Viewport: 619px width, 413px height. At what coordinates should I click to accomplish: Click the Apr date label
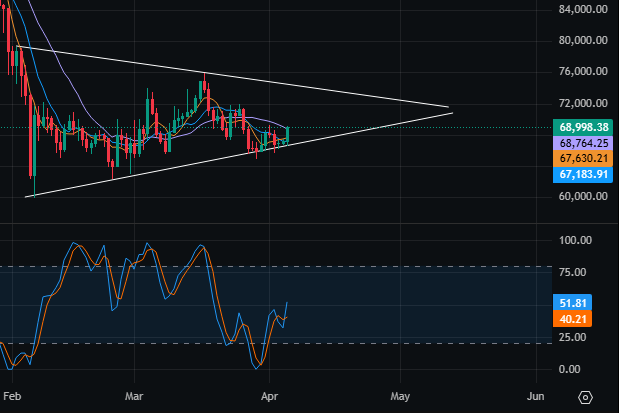pos(269,396)
